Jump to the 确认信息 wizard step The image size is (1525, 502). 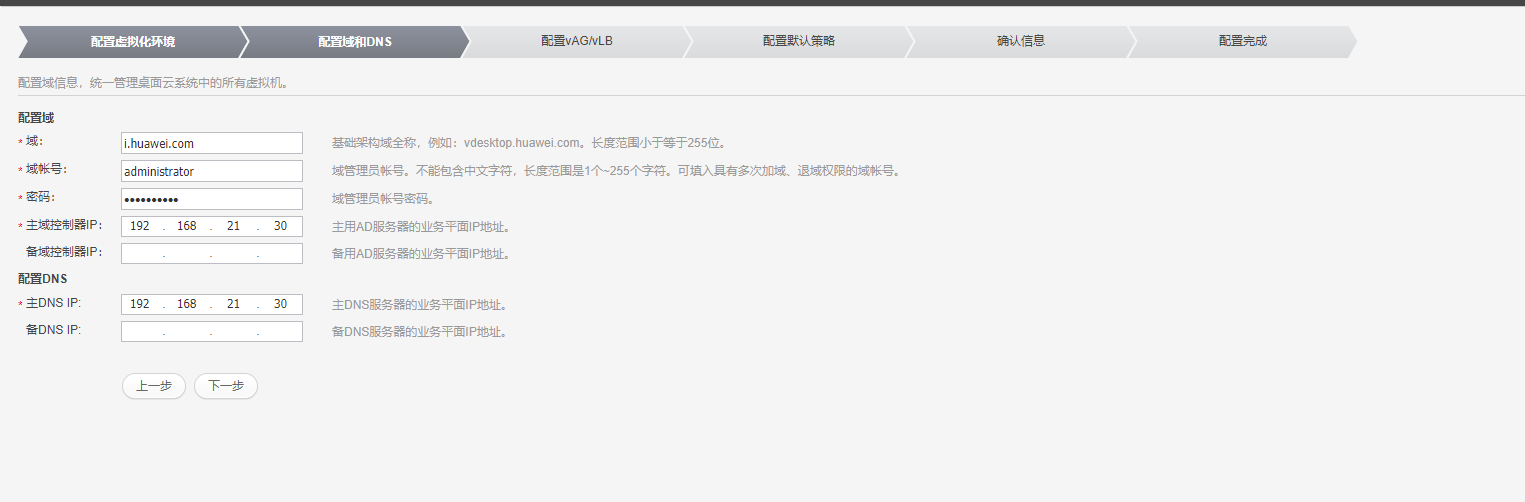1020,41
